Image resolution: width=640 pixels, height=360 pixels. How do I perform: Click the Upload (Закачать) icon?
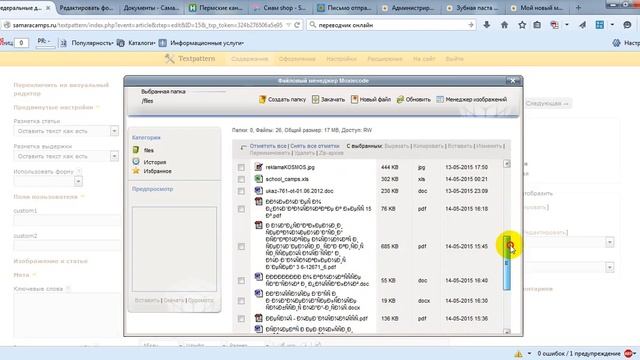tap(316, 99)
